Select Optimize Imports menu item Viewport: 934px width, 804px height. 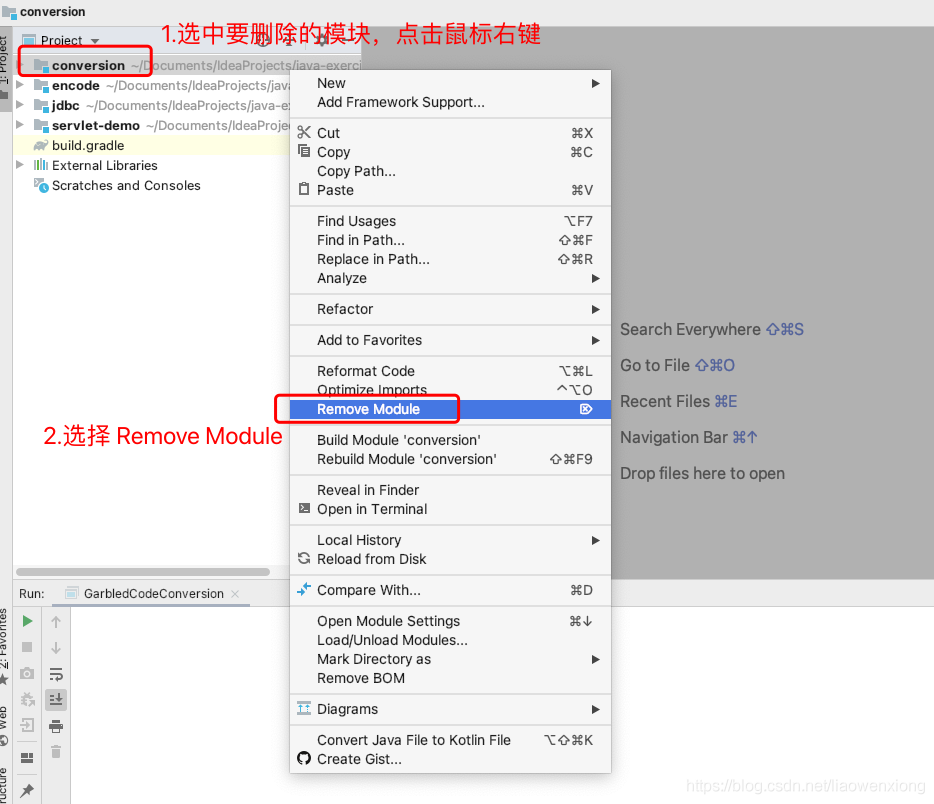[x=450, y=390]
